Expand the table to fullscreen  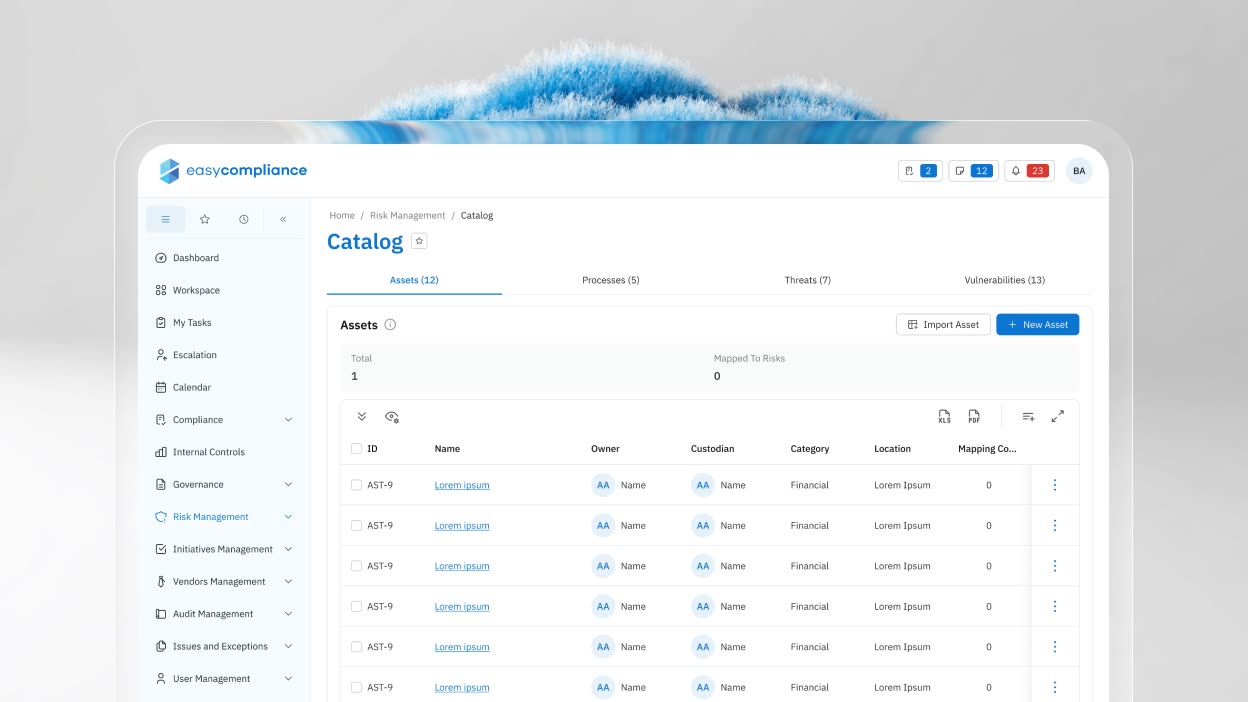(x=1058, y=417)
